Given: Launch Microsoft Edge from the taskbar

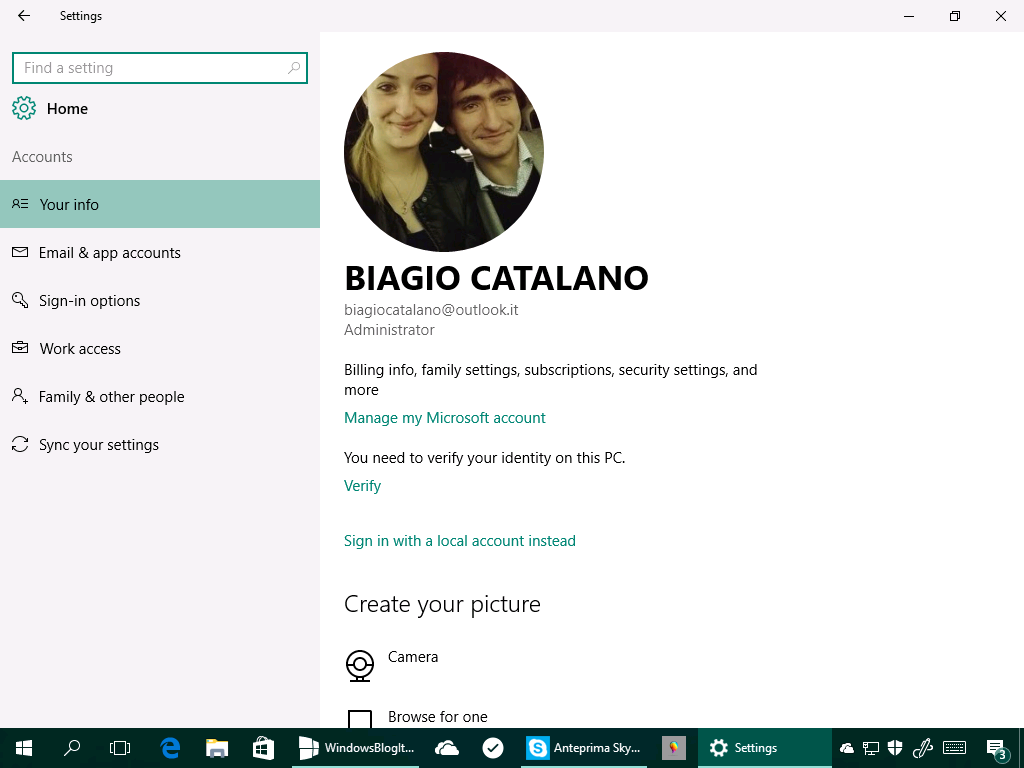Looking at the screenshot, I should pos(170,748).
